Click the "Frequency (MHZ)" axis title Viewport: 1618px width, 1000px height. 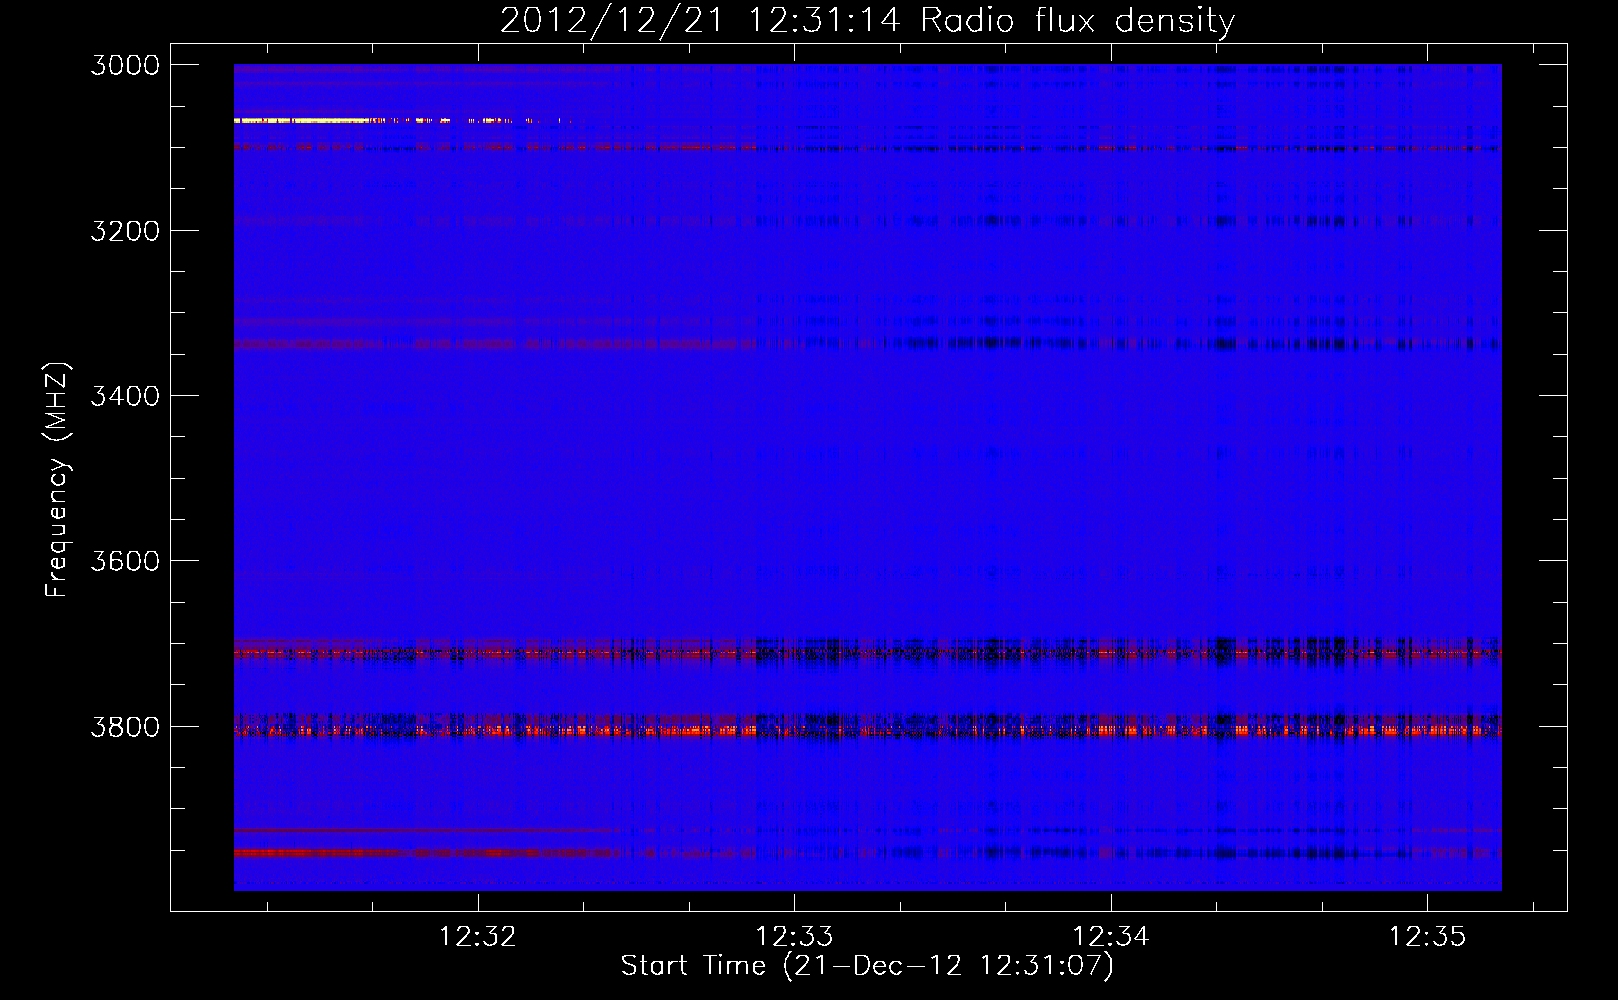click(x=57, y=479)
